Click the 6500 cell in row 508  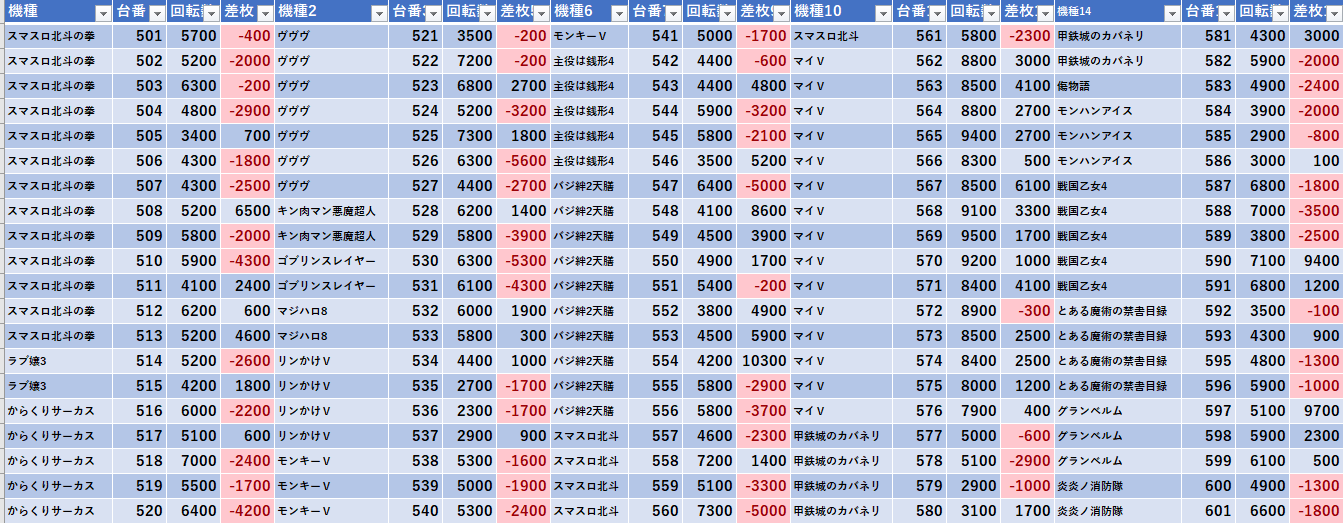tap(247, 210)
